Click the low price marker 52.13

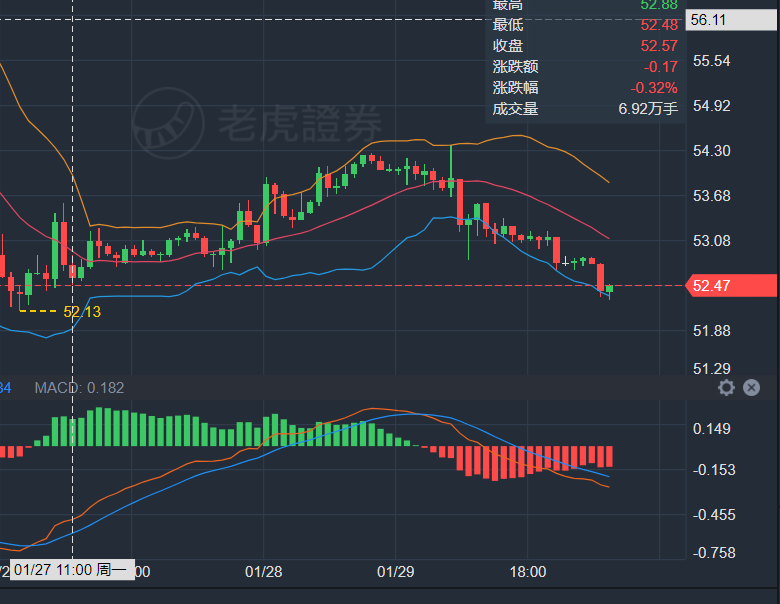[x=82, y=312]
